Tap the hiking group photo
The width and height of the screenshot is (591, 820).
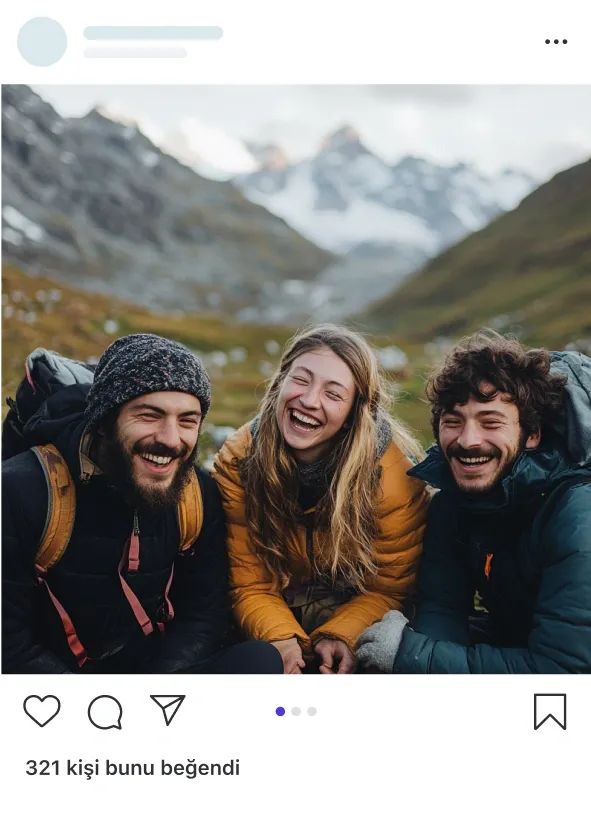(296, 379)
